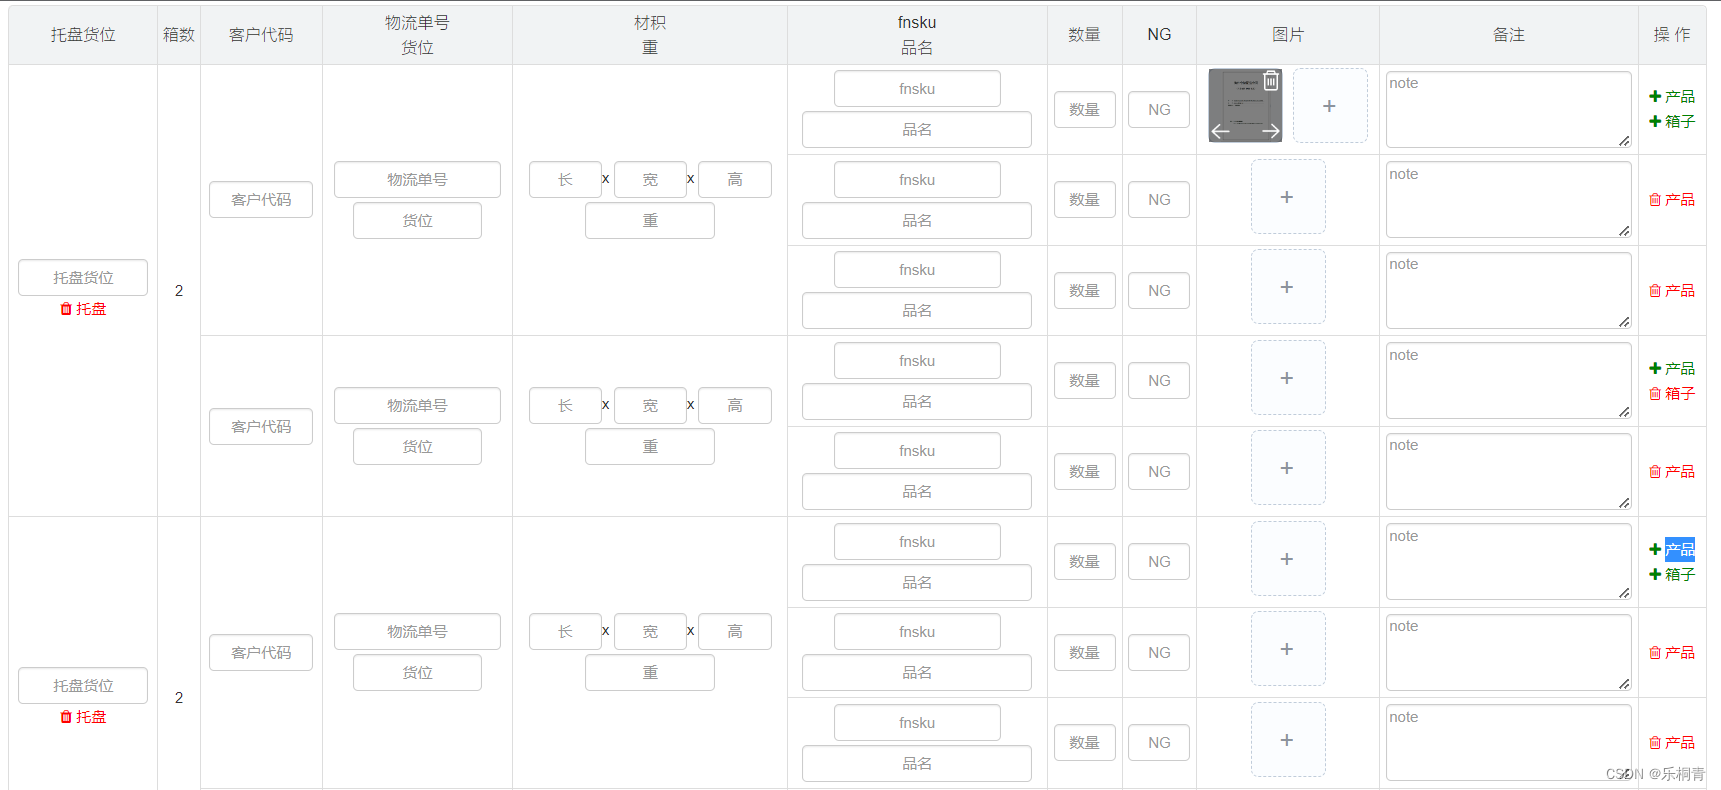Open the uploaded image thumbnail

tap(1245, 105)
